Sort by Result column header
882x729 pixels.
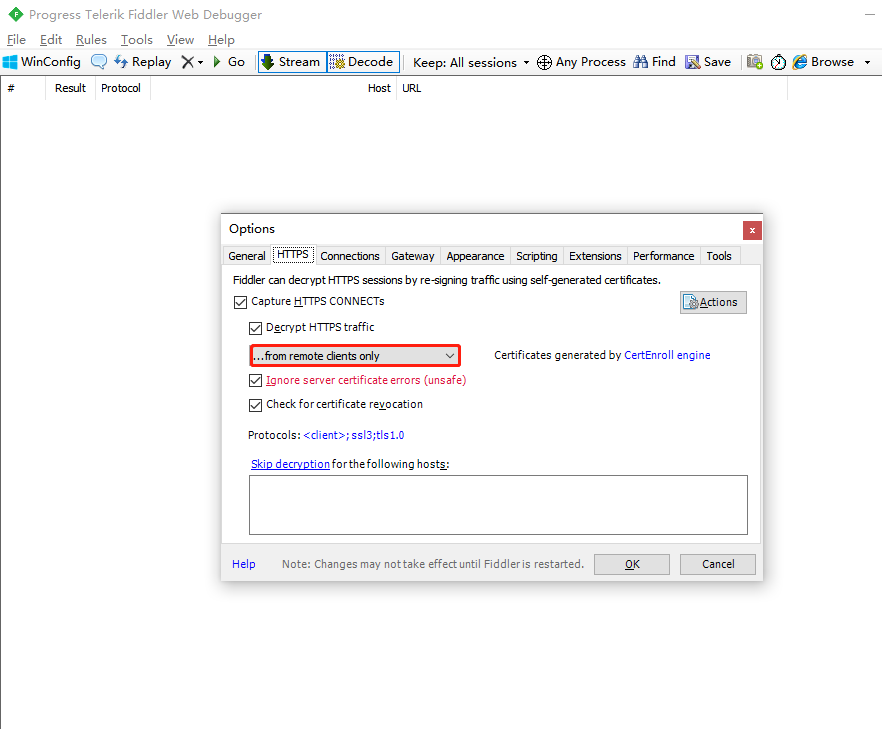coord(70,88)
